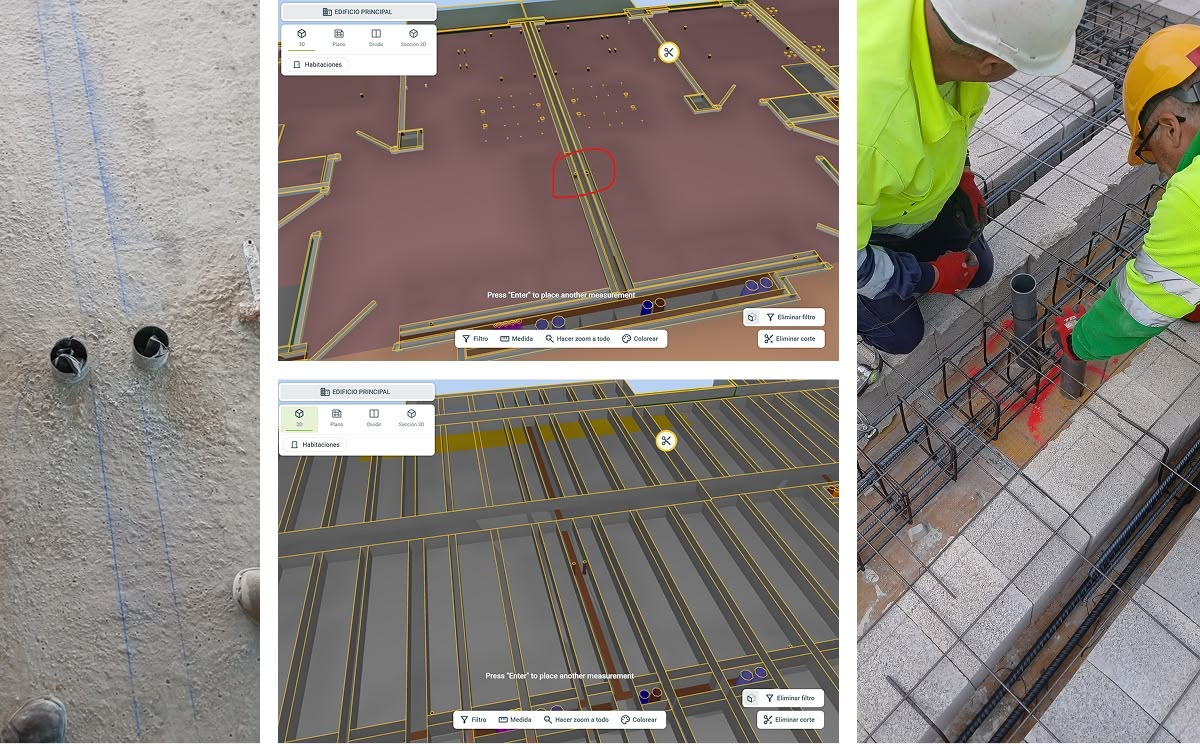Switch to Plano tab in brown slab viewer

click(338, 38)
